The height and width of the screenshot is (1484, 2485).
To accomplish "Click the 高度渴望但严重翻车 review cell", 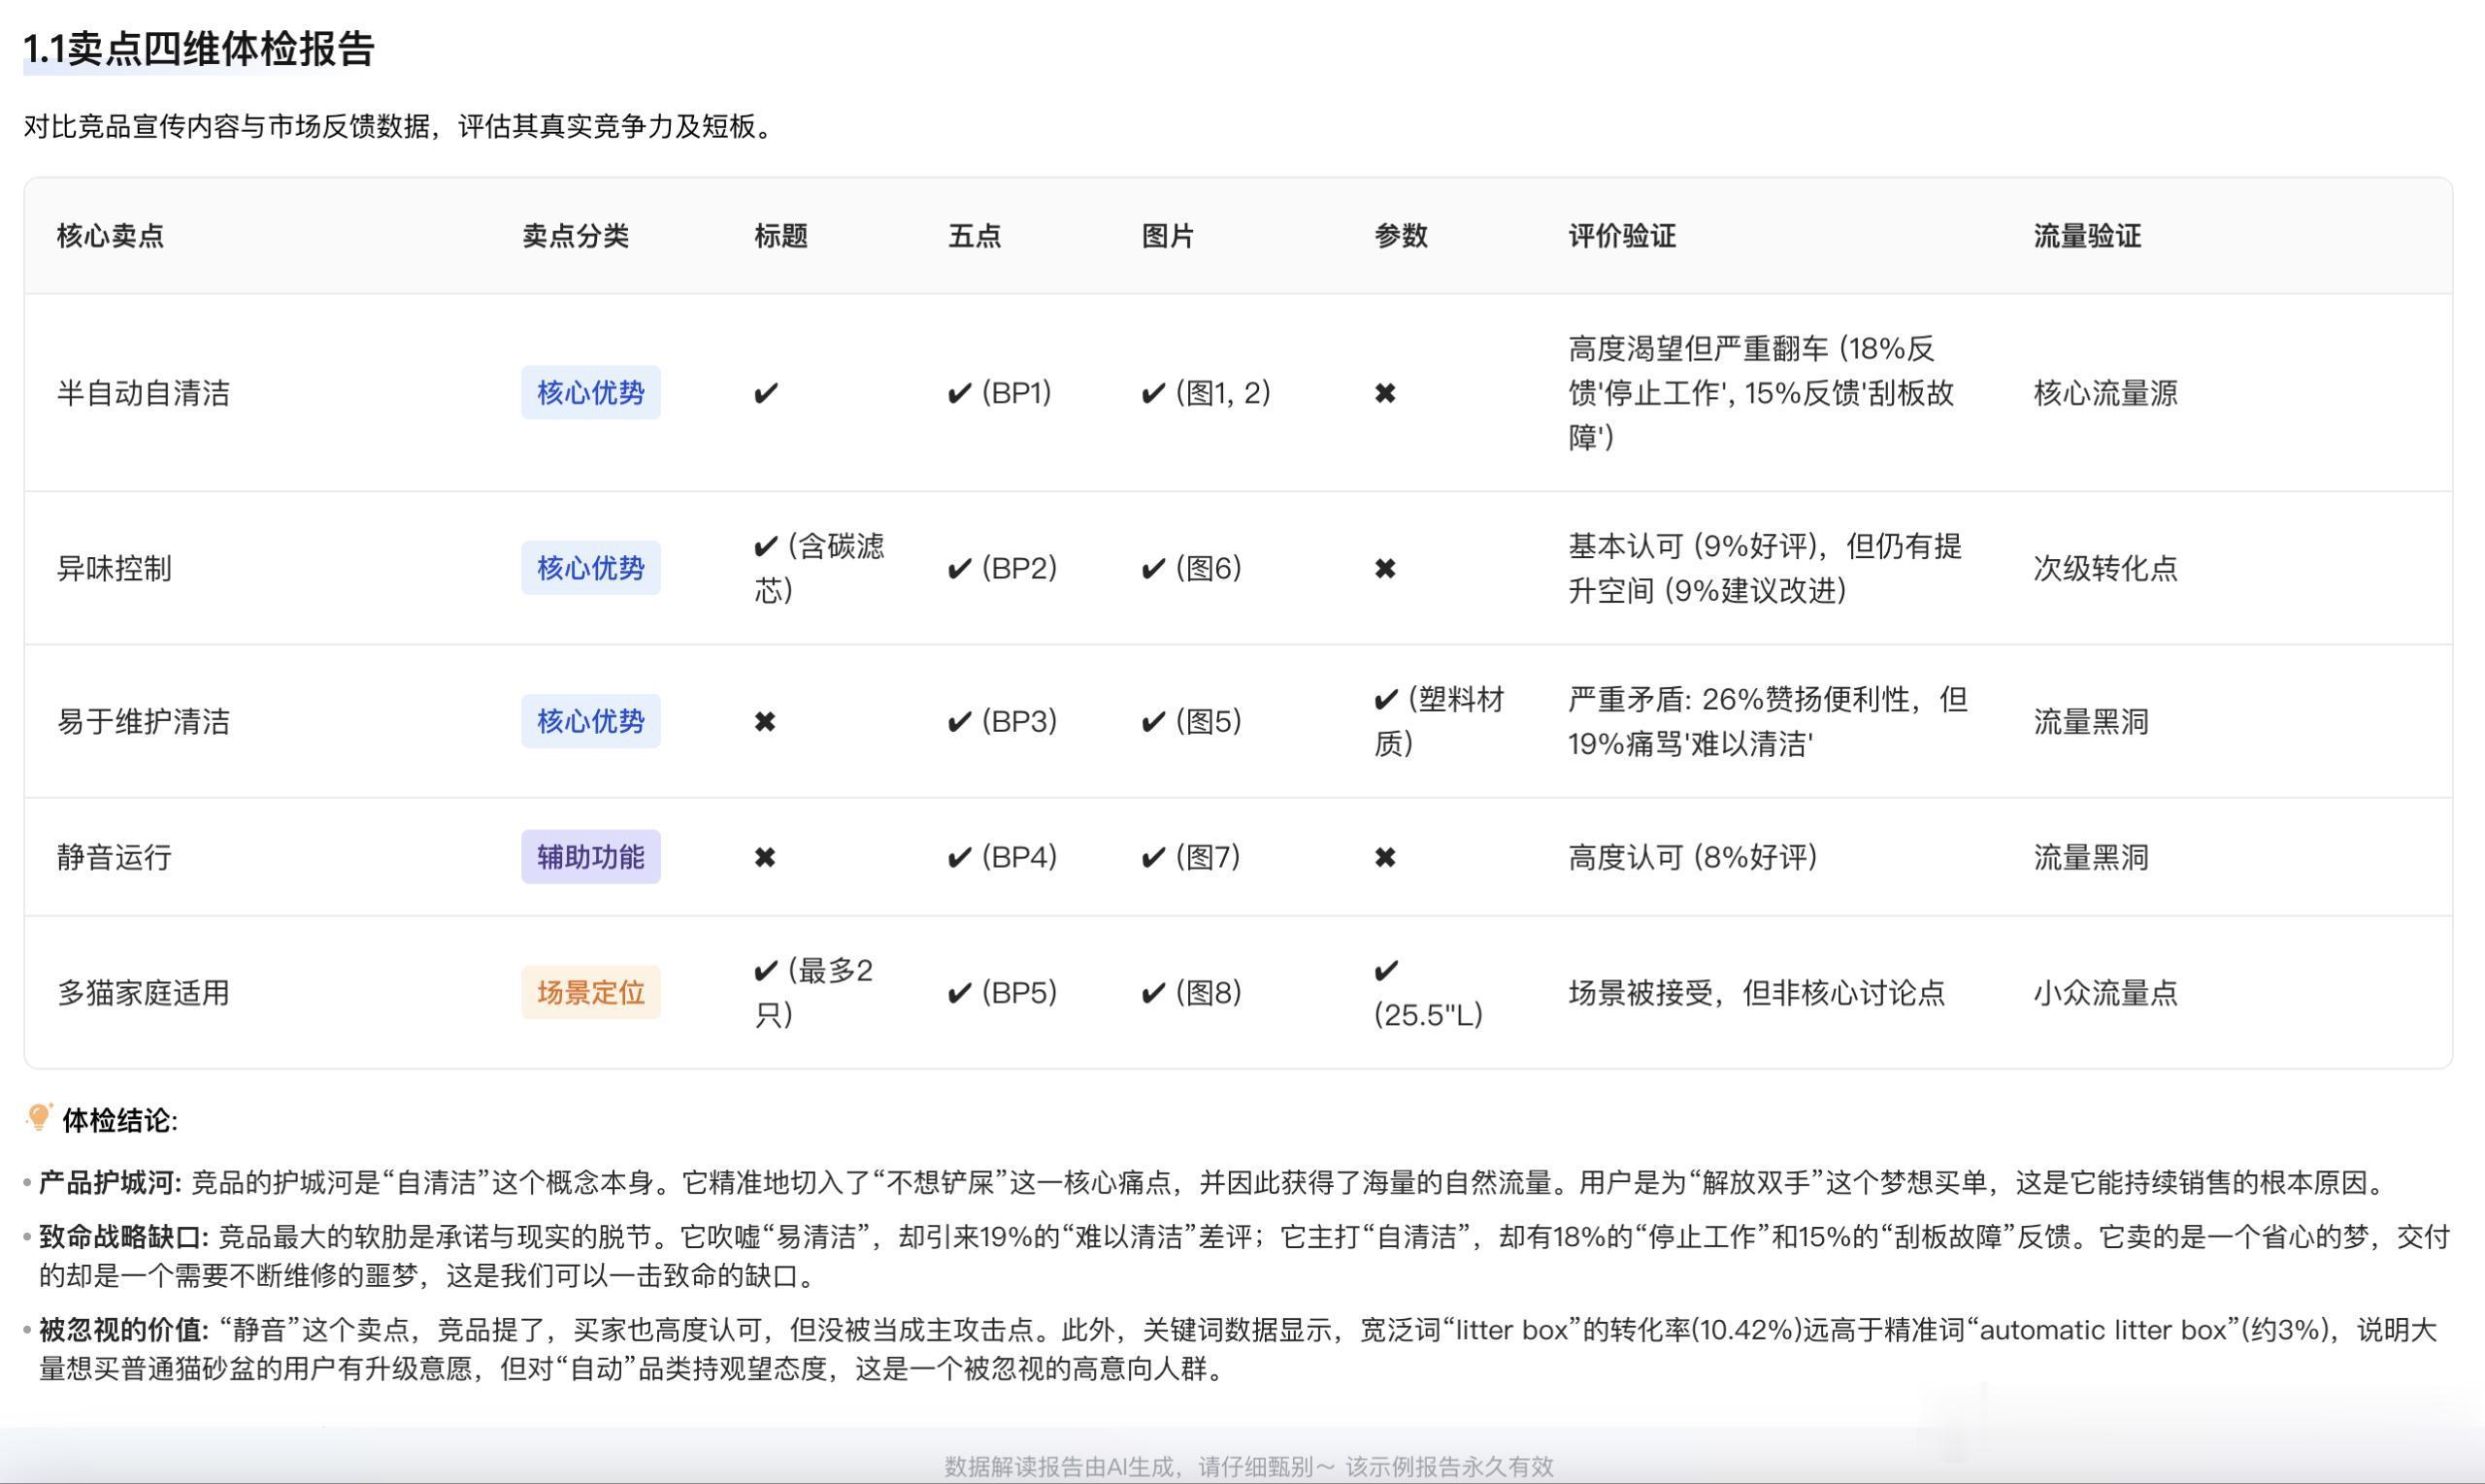I will 1761,393.
